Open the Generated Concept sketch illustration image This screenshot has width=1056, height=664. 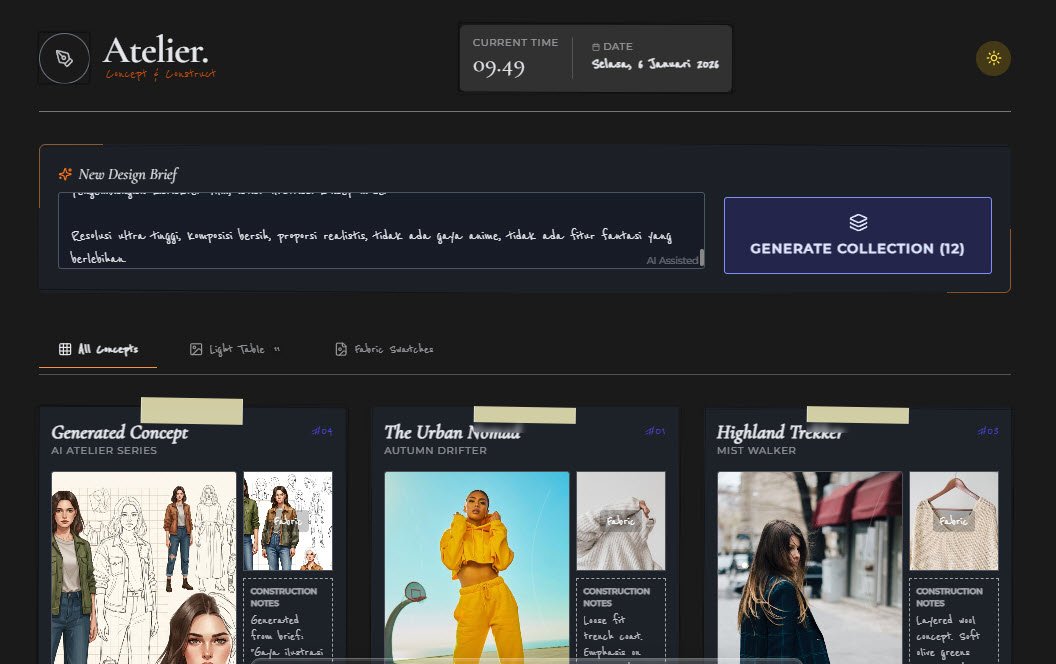pyautogui.click(x=144, y=568)
